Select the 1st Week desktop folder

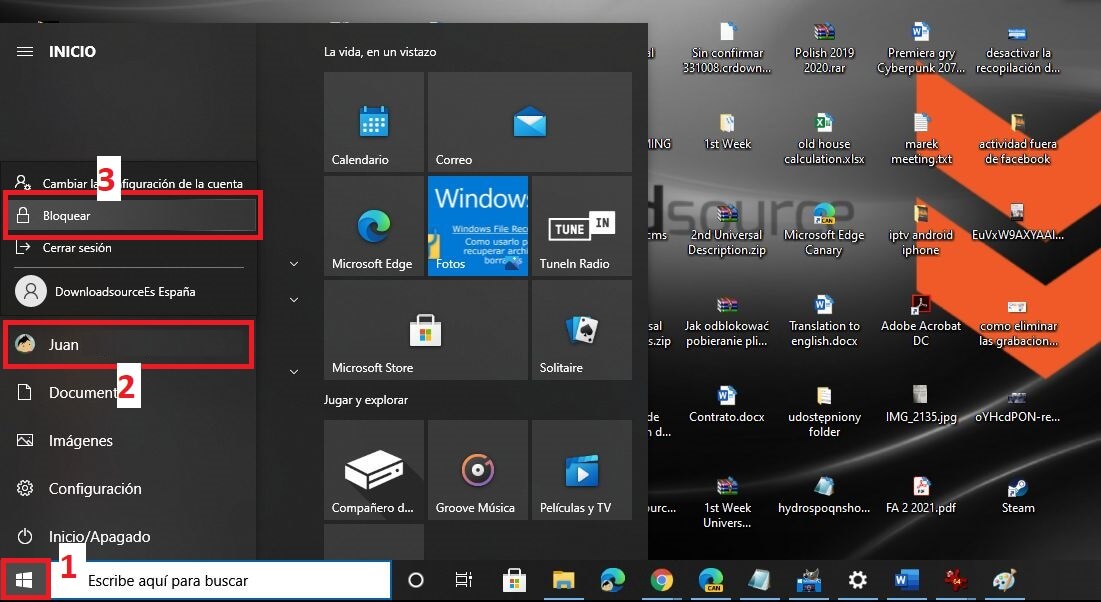[727, 131]
